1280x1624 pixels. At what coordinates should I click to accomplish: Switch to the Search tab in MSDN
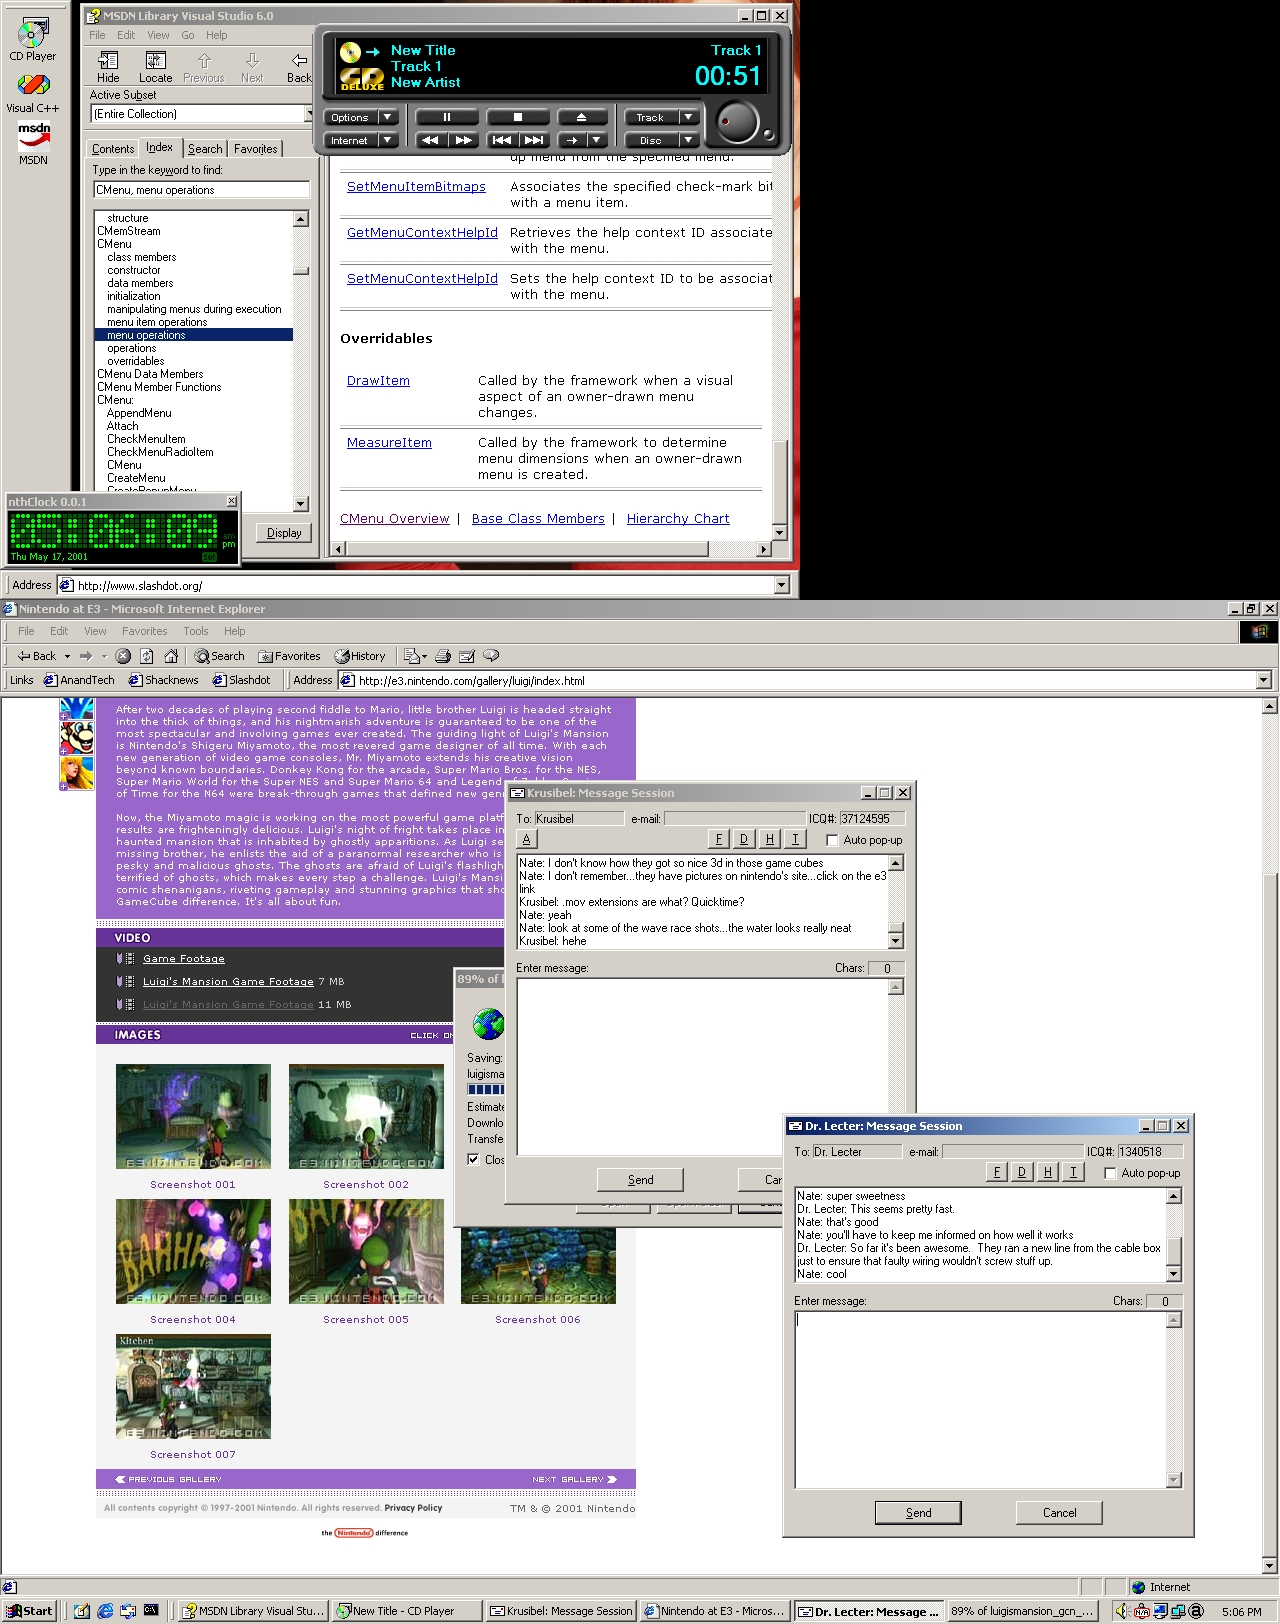pyautogui.click(x=205, y=148)
